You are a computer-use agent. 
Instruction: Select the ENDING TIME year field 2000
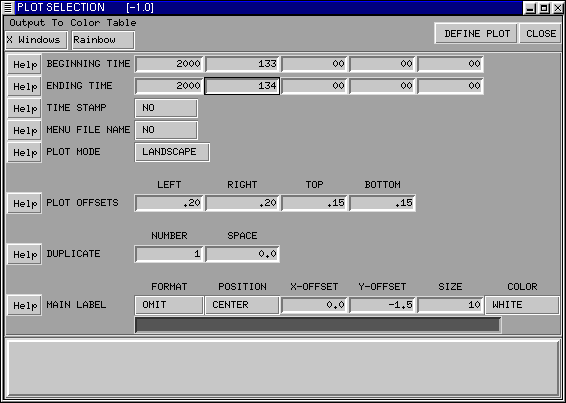(169, 86)
